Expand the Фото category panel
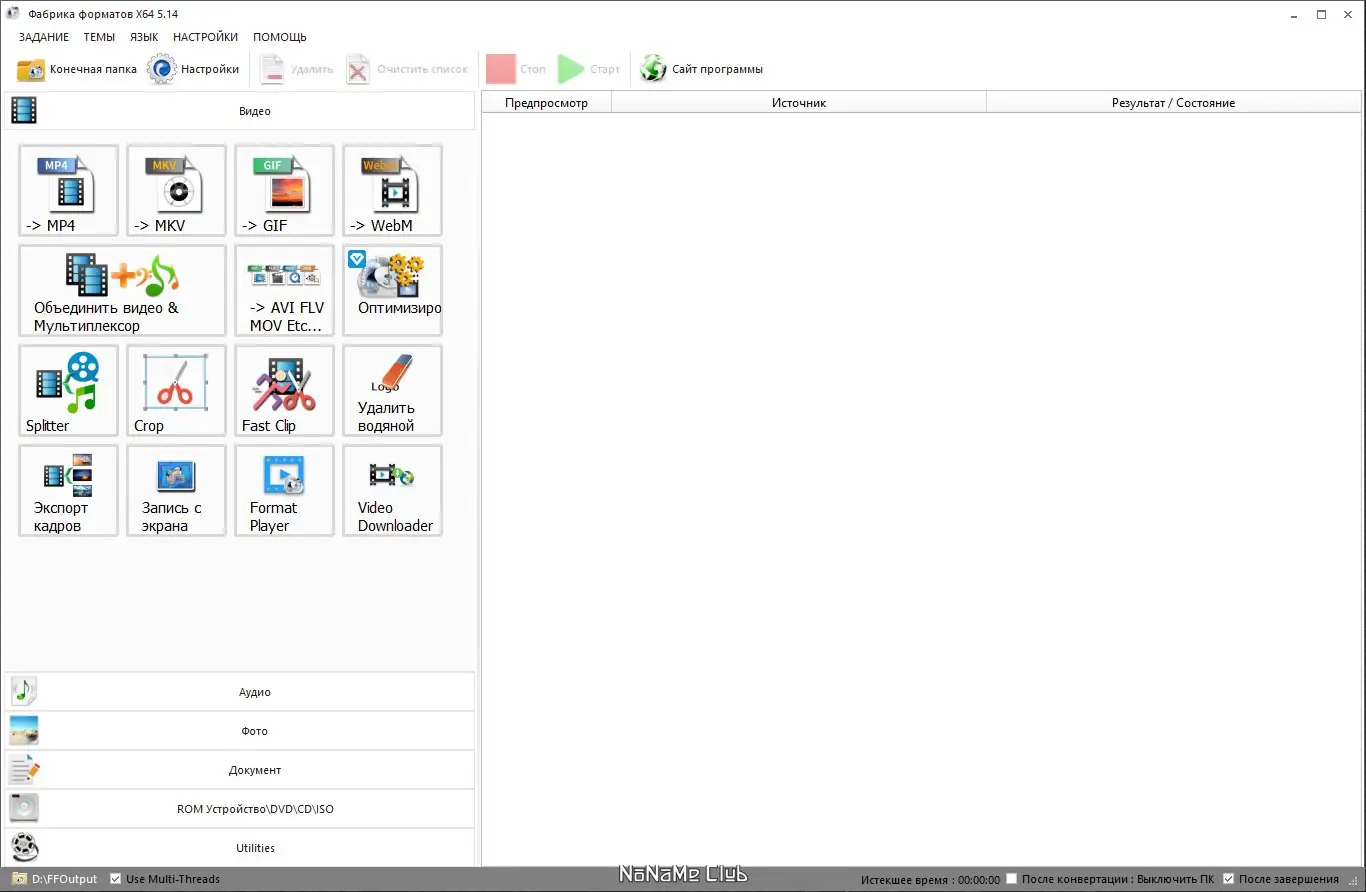The image size is (1366, 892). tap(240, 730)
